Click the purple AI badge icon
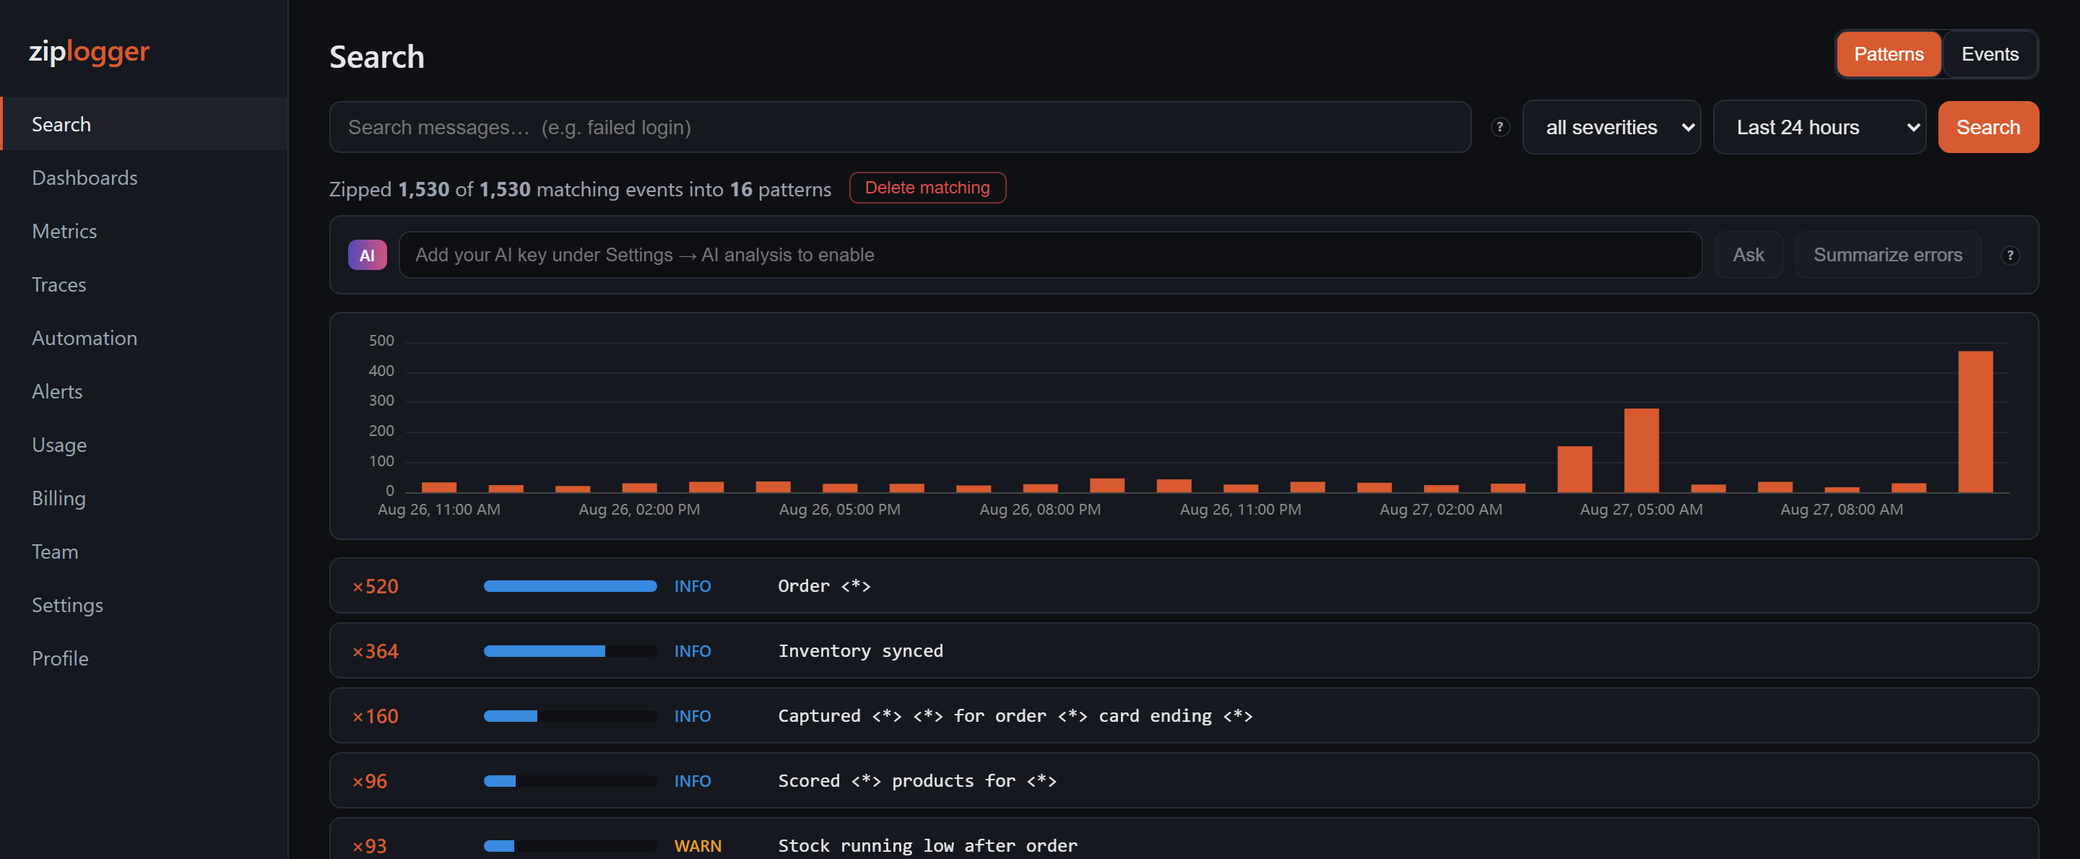2080x859 pixels. pyautogui.click(x=367, y=255)
